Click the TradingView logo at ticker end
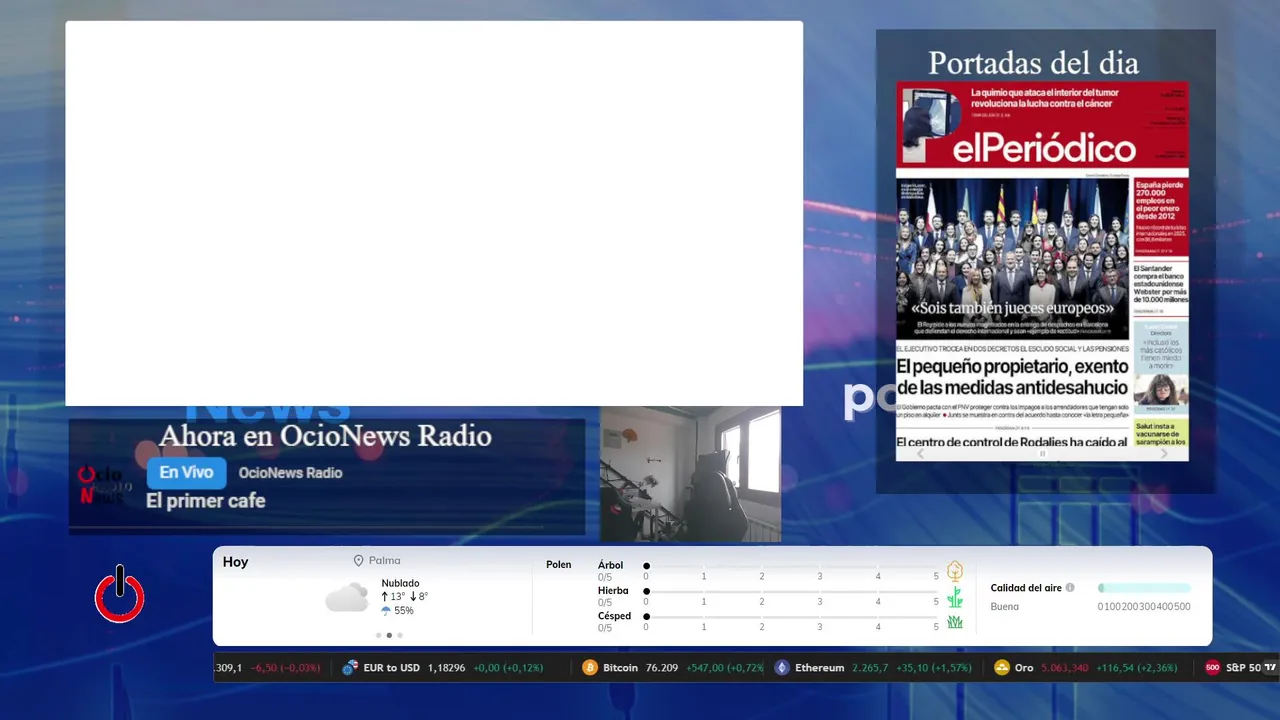Image resolution: width=1280 pixels, height=720 pixels. 1270,667
